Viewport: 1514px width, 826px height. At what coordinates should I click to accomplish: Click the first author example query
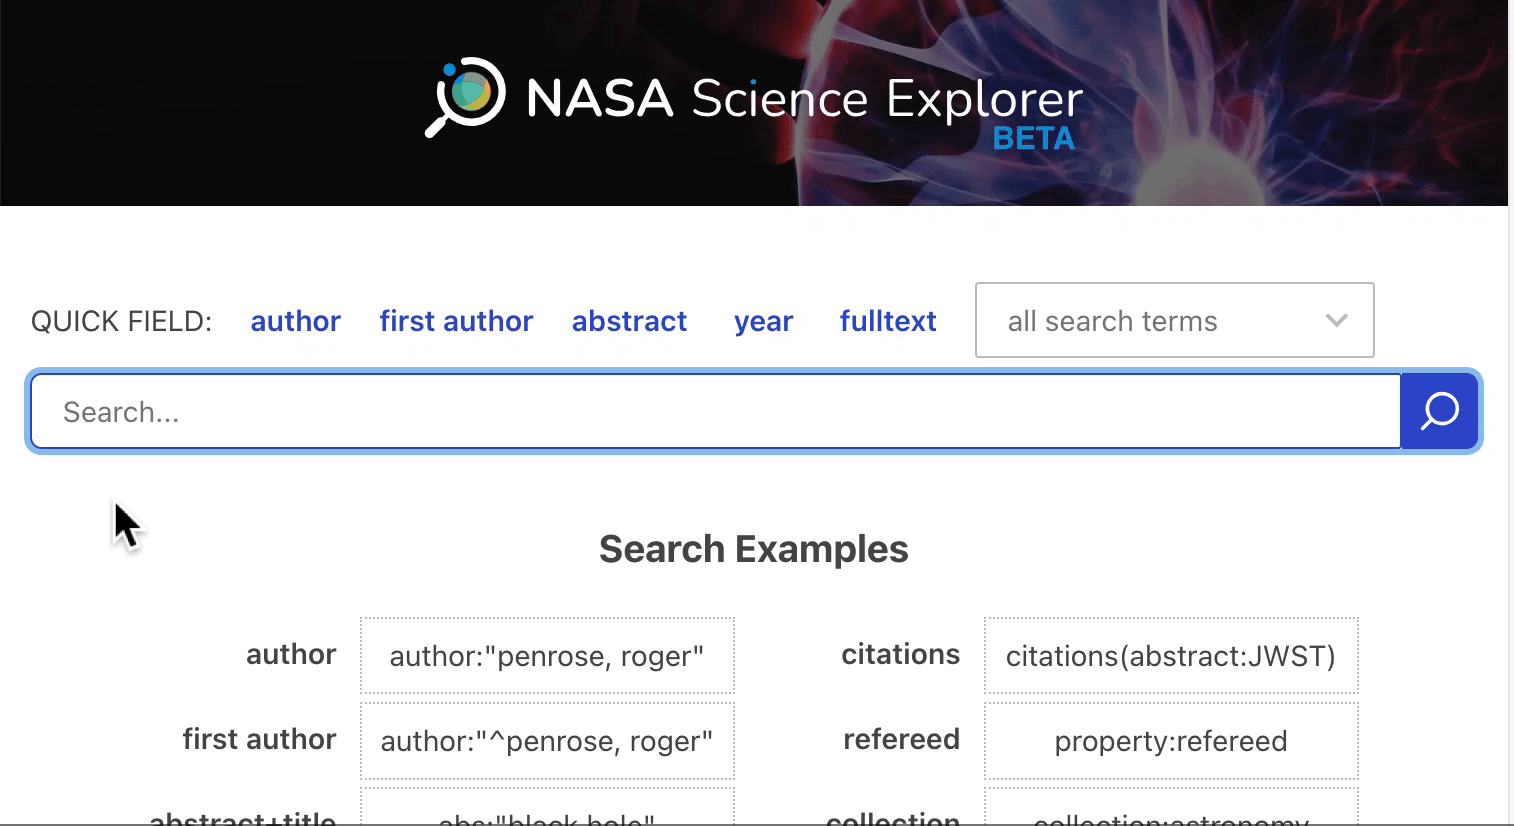click(x=547, y=740)
